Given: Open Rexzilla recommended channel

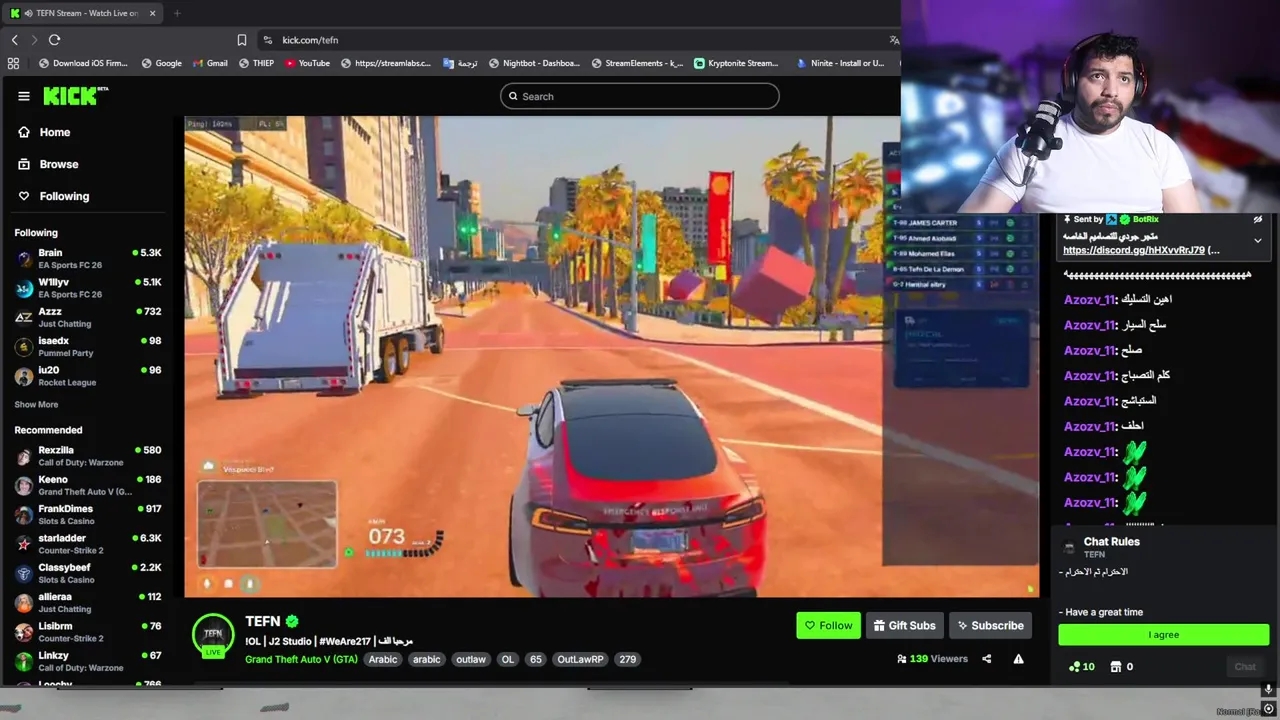Looking at the screenshot, I should (87, 456).
